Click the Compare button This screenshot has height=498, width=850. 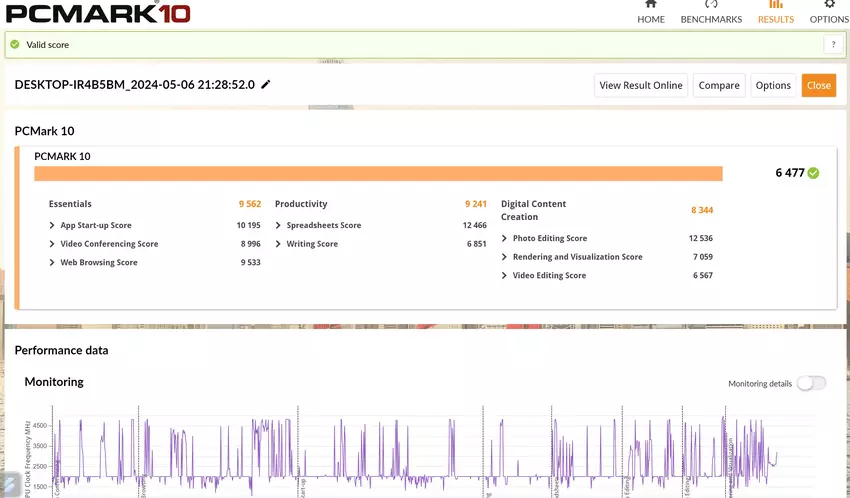tap(719, 85)
